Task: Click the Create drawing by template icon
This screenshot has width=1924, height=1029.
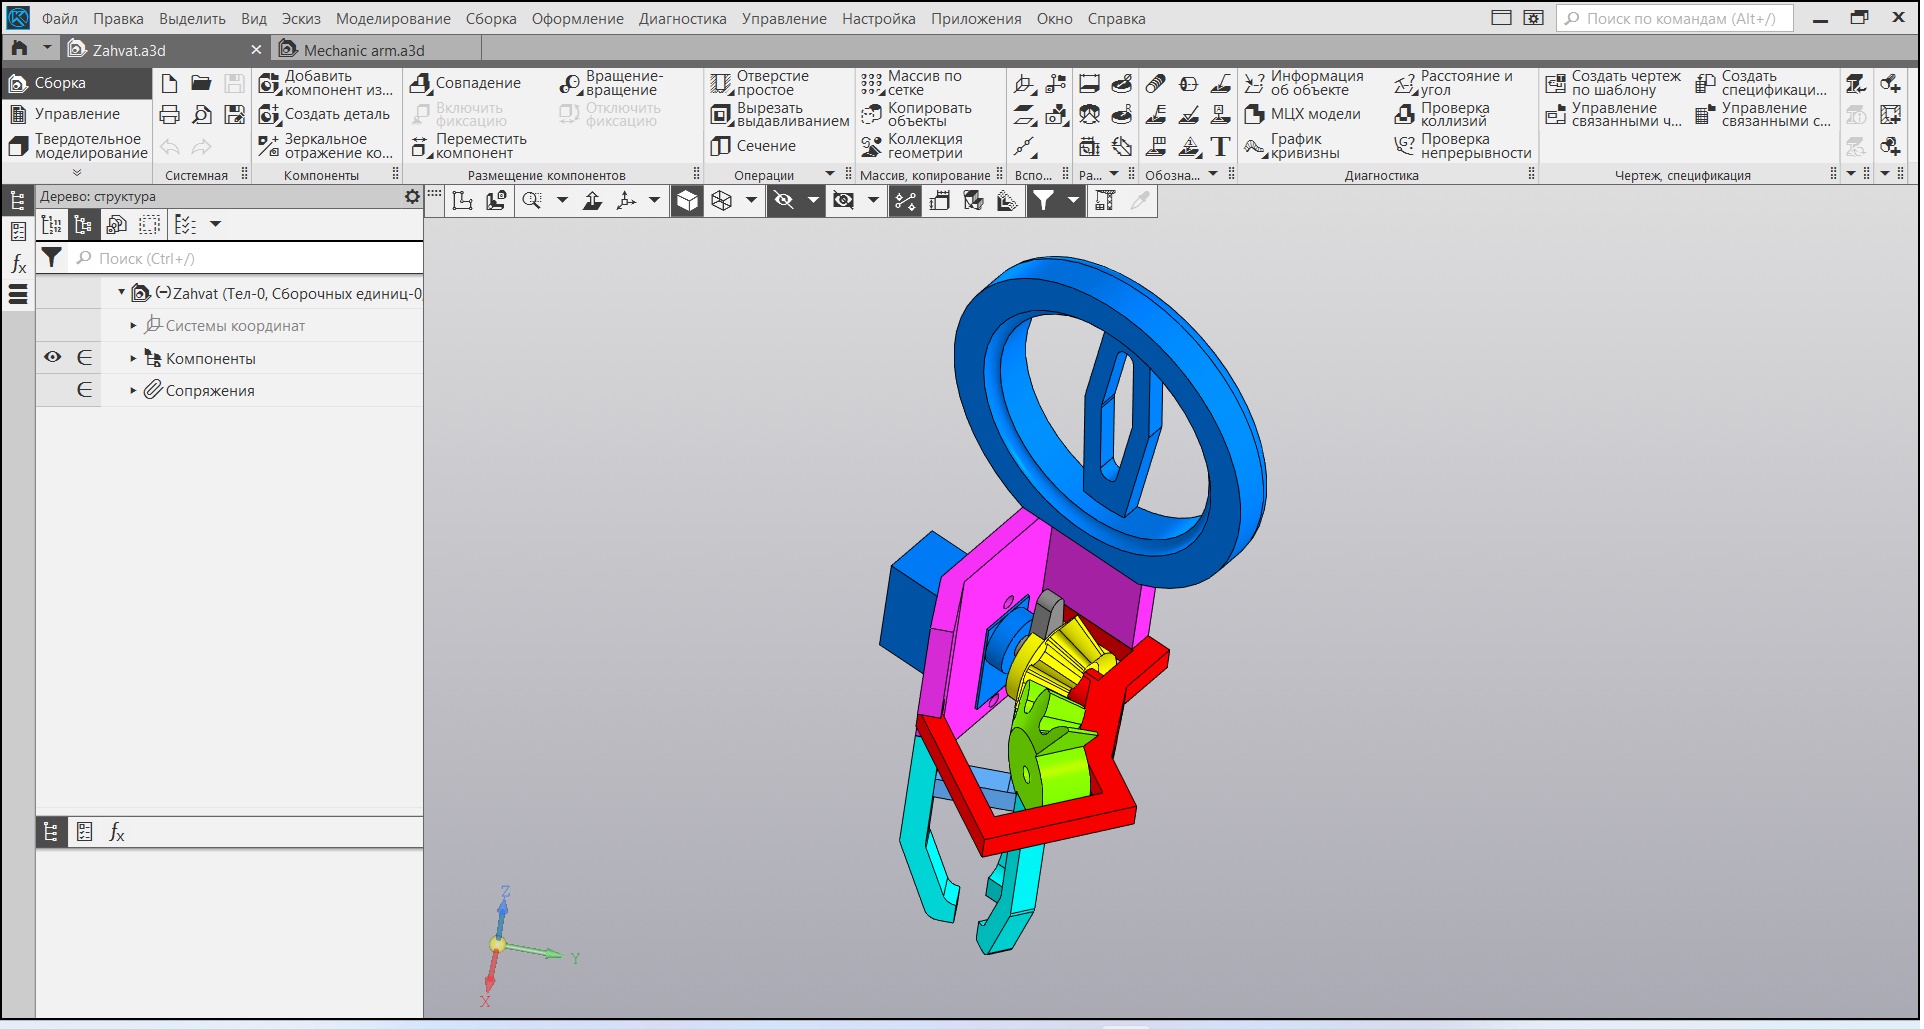Action: 1555,83
